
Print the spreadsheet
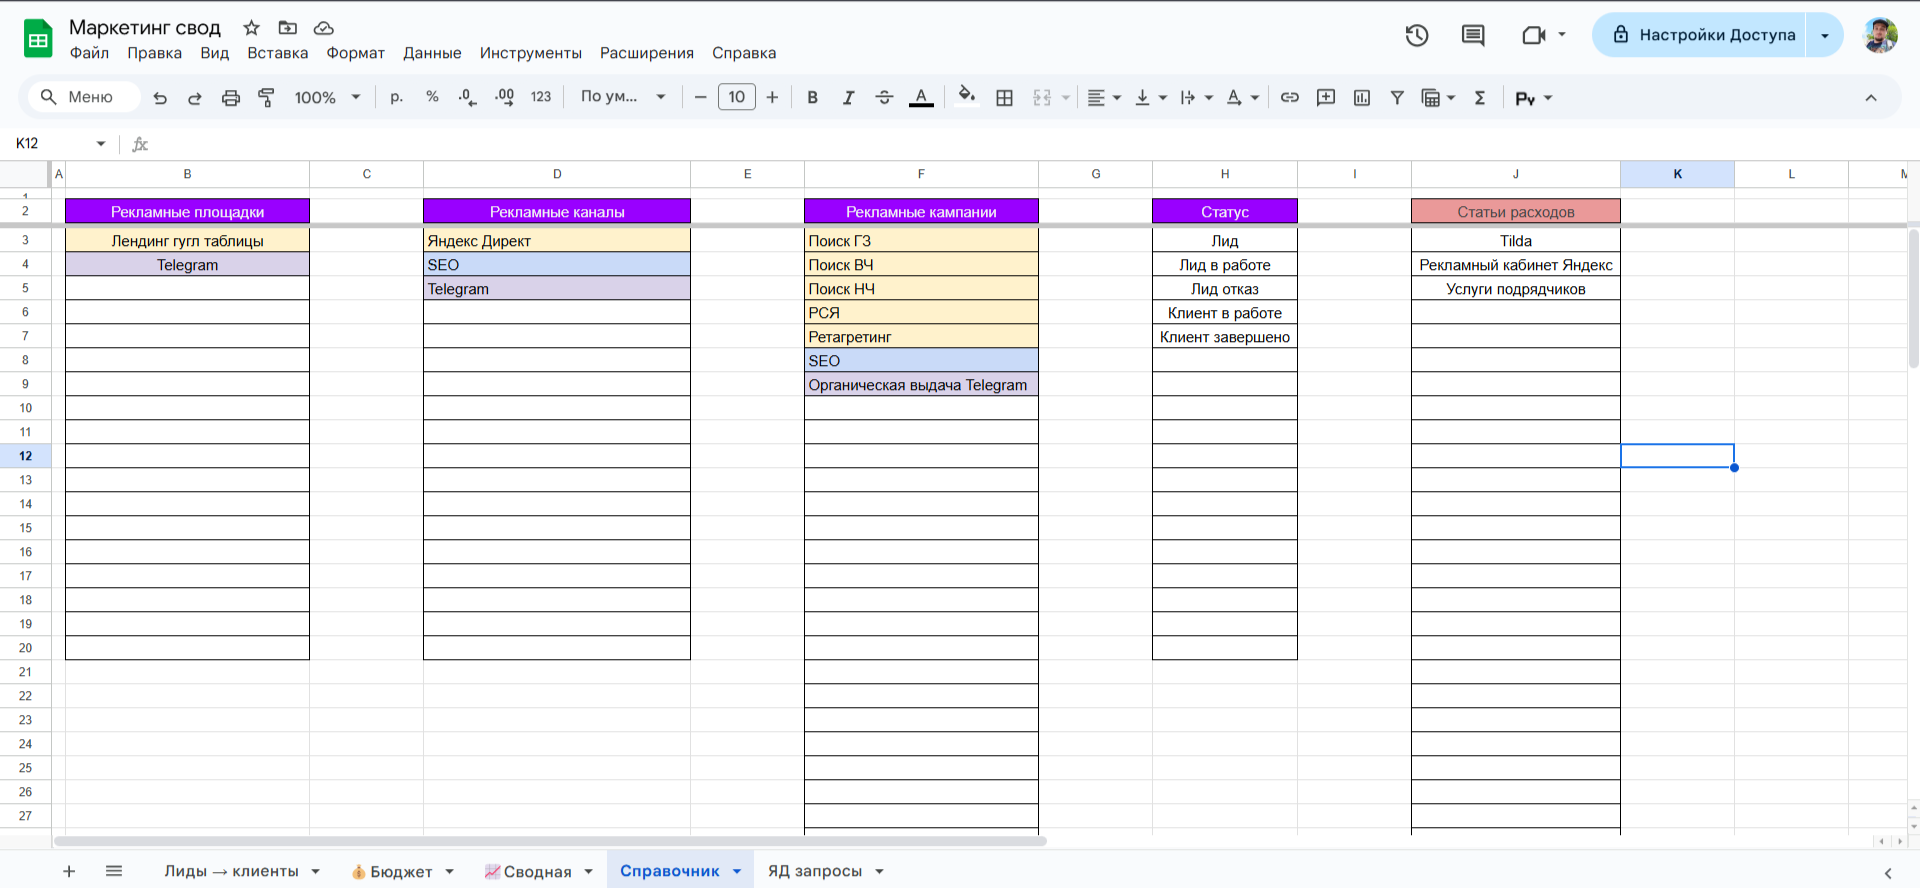[x=231, y=98]
